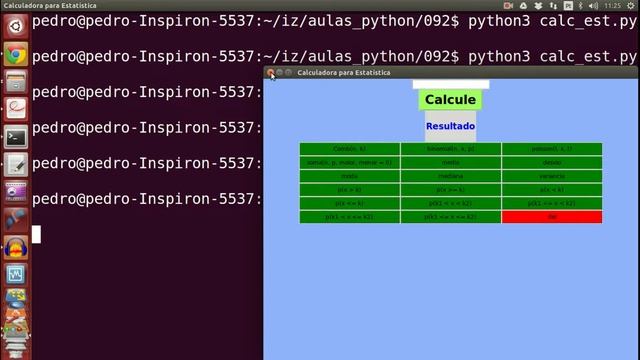Screen dimensions: 640x360
Task: Click the p(k1 < x <= k2) button
Action: pyautogui.click(x=349, y=217)
